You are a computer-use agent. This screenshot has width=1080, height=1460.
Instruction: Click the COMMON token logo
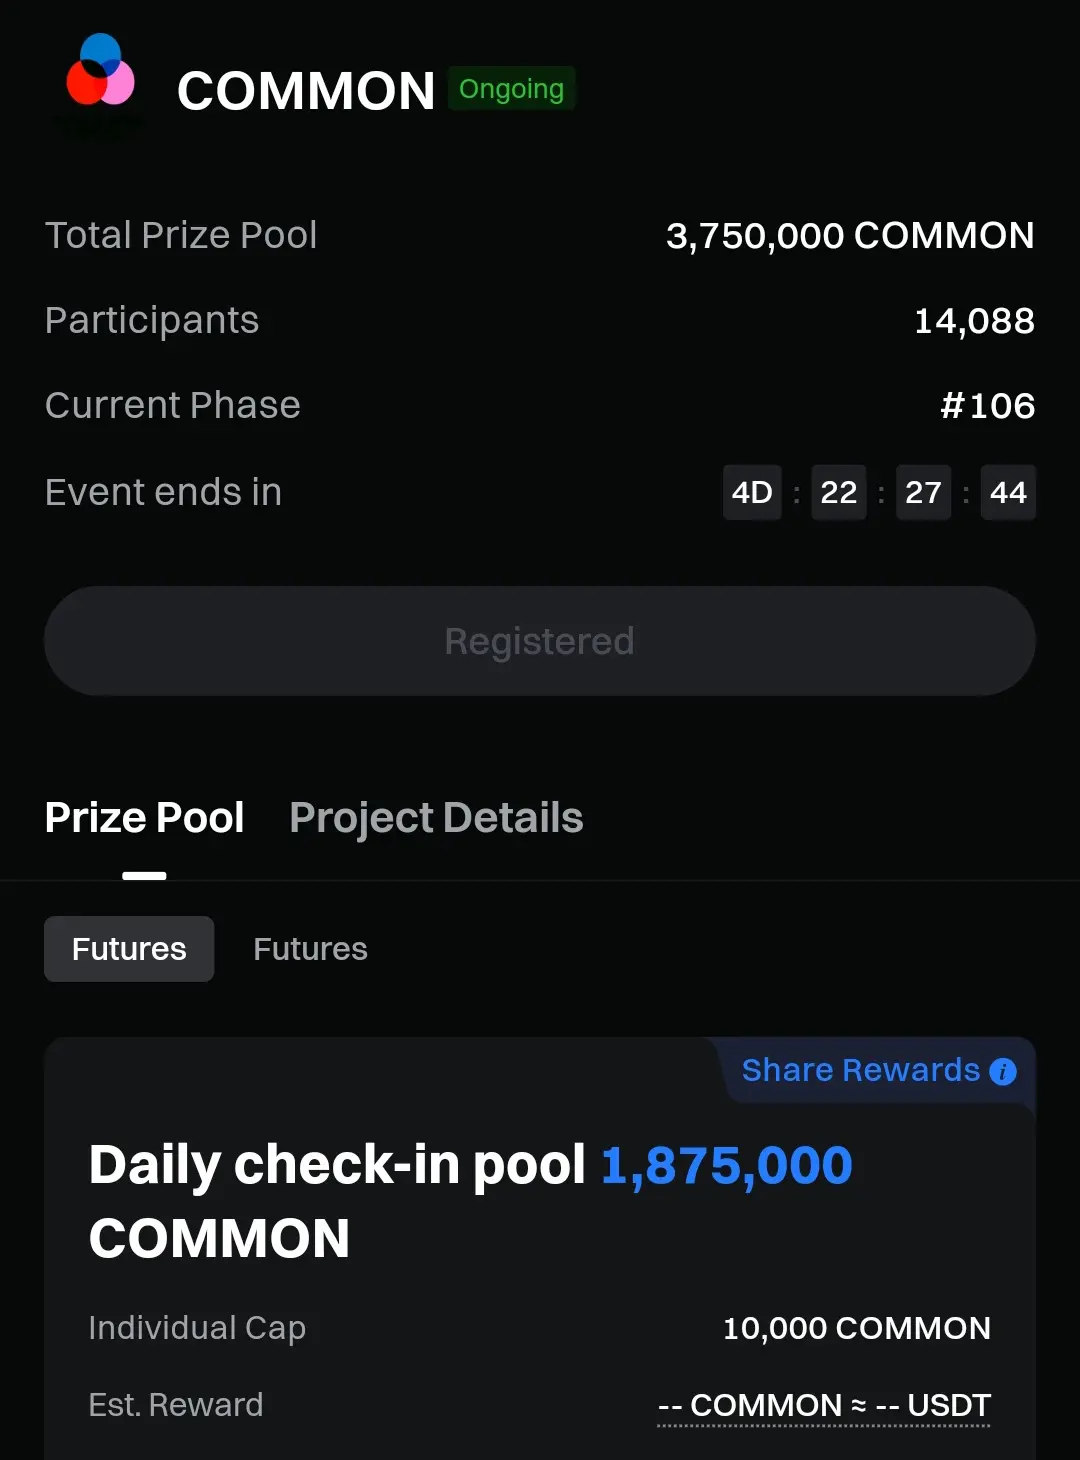tap(100, 72)
